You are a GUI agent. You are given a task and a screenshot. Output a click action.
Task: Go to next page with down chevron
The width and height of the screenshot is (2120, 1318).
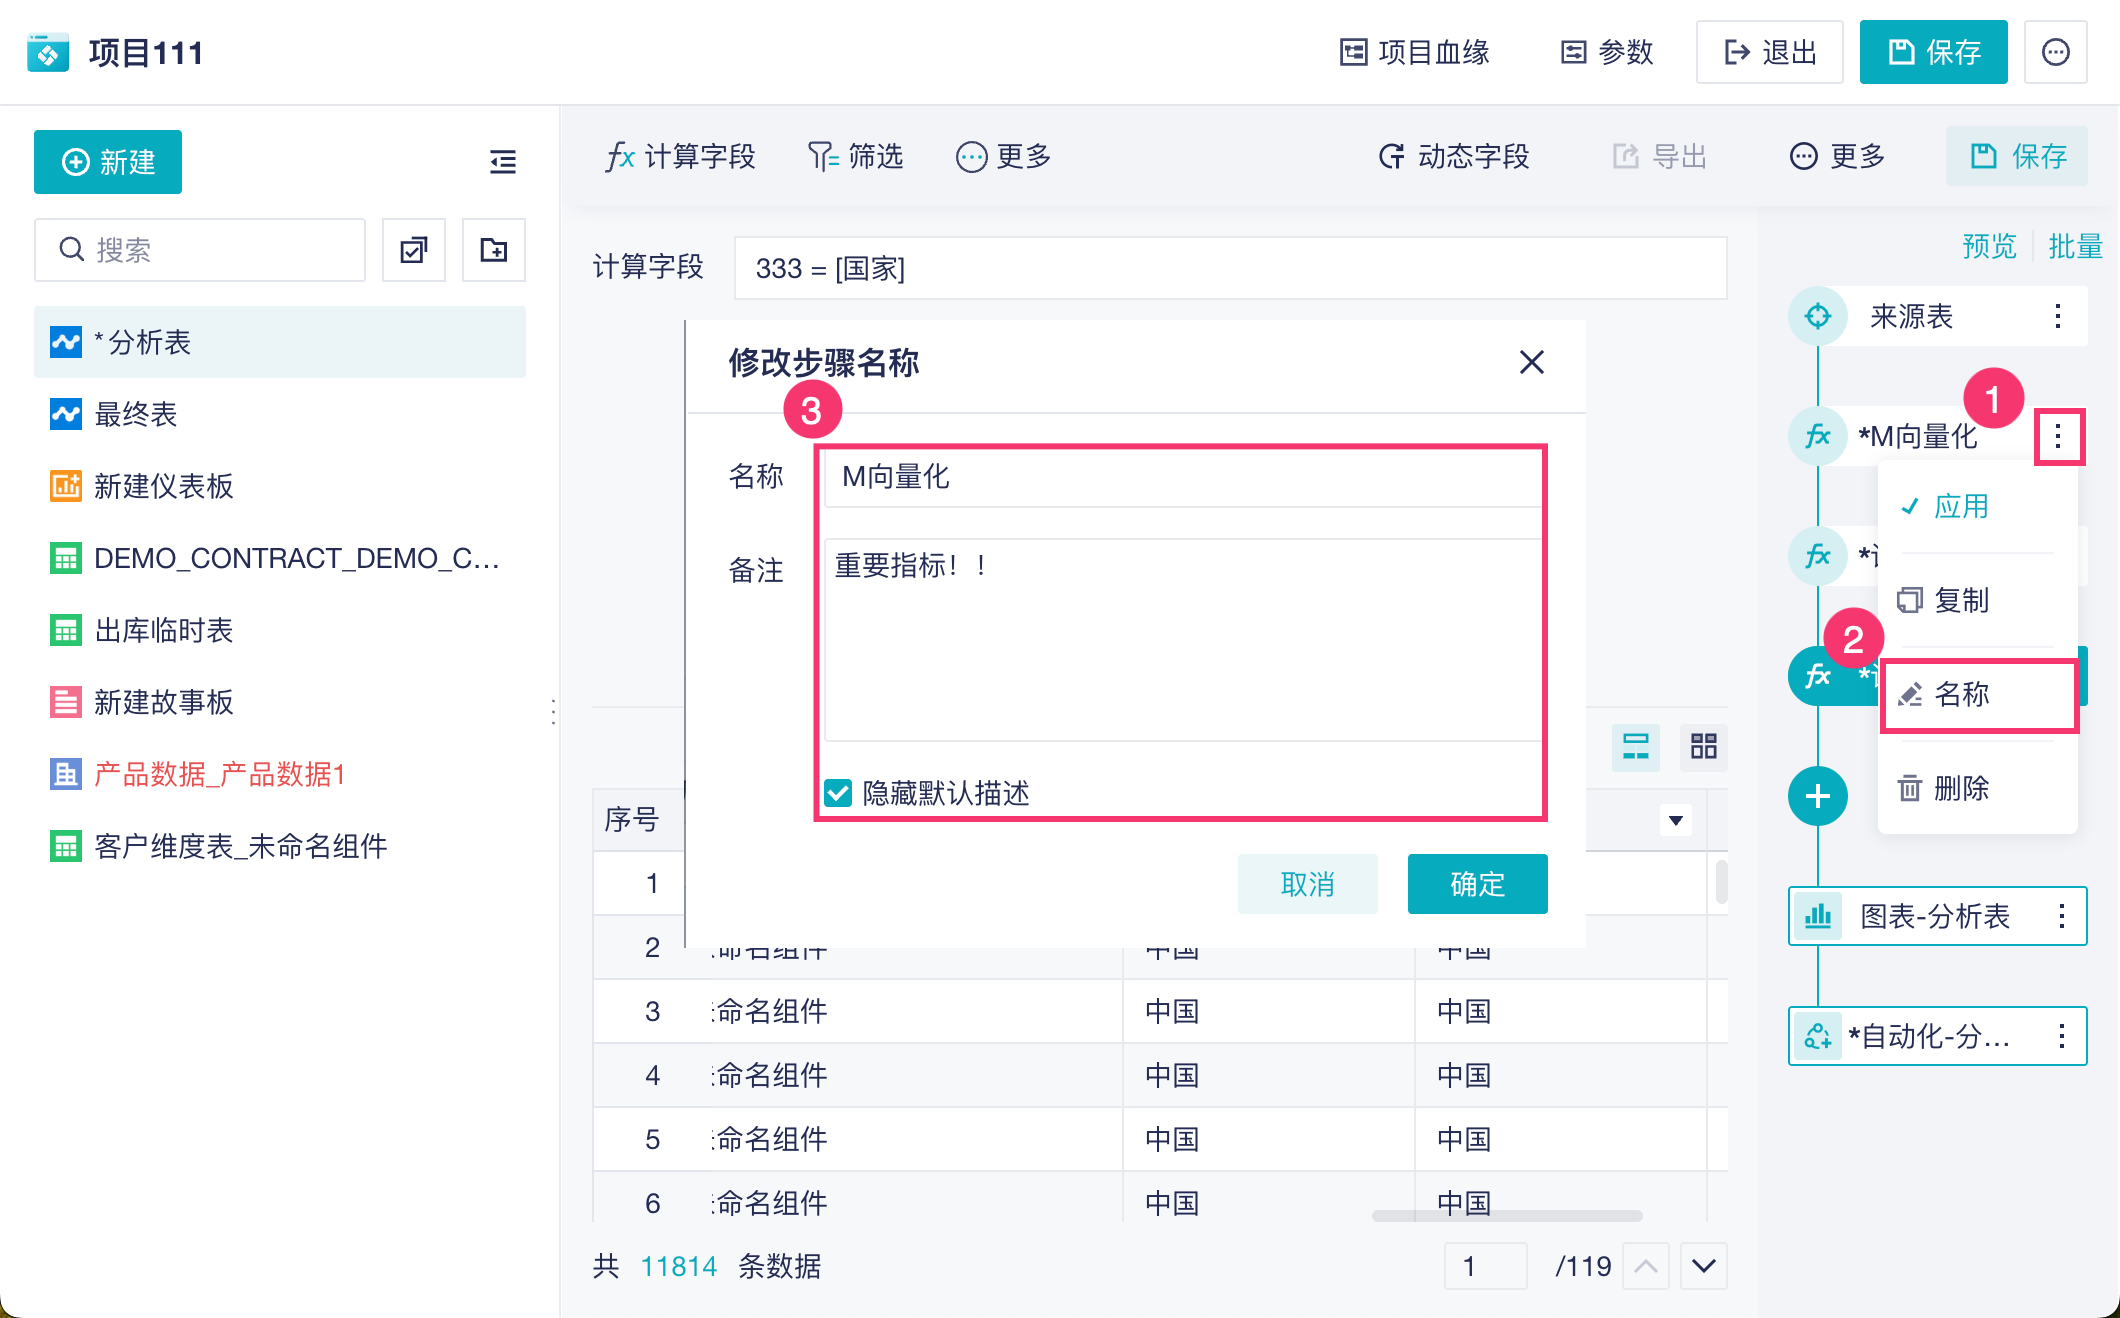pyautogui.click(x=1704, y=1266)
